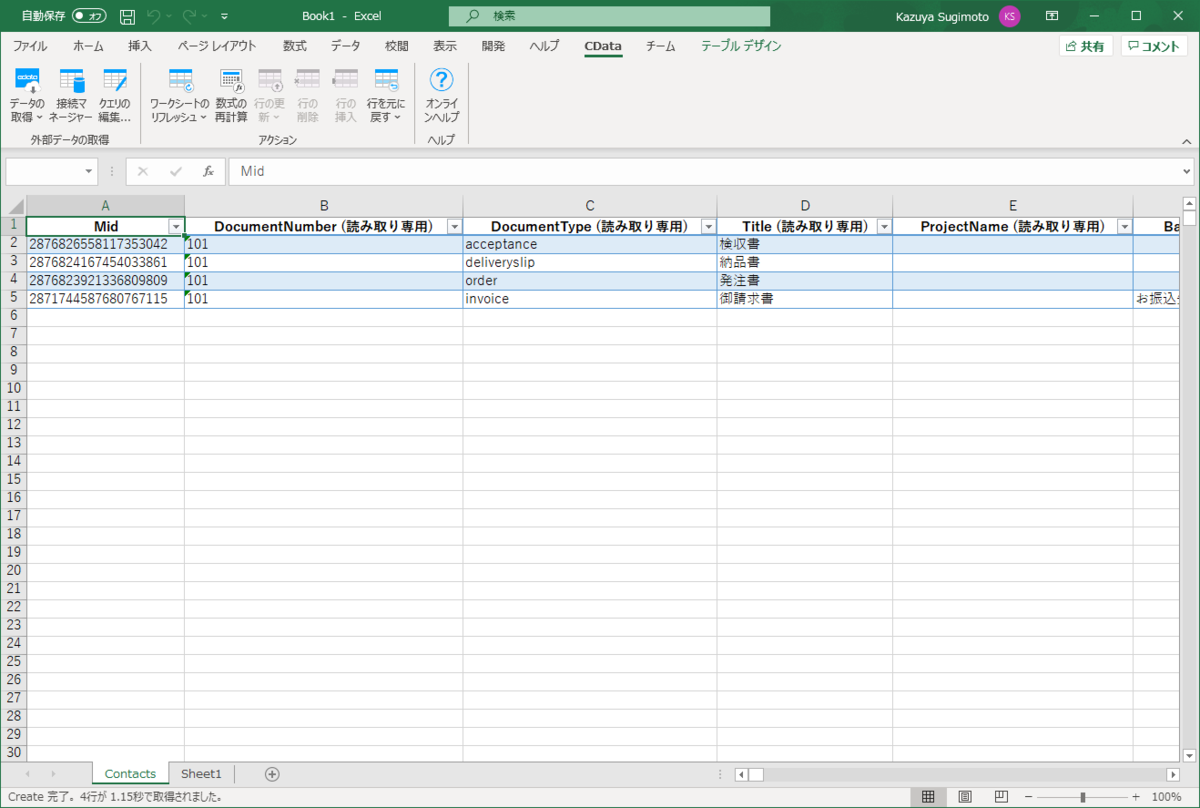Open 接続マネージャー connection manager
This screenshot has height=808, width=1200.
pos(71,96)
